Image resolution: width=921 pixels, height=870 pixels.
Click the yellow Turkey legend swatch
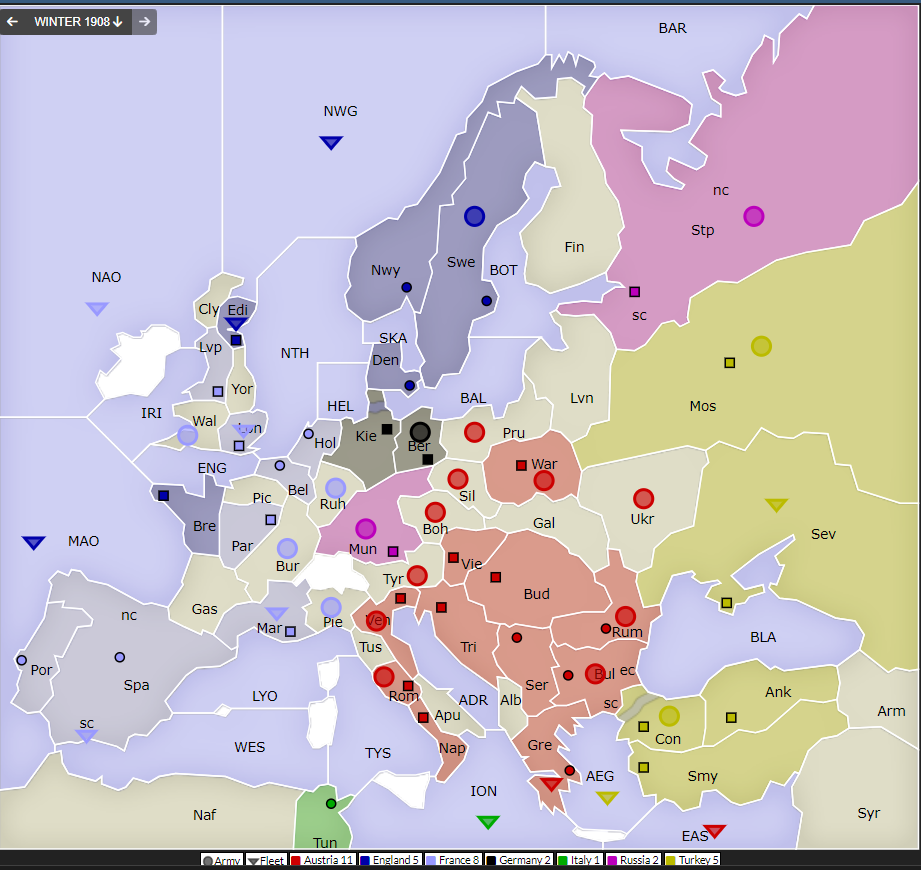coord(670,861)
